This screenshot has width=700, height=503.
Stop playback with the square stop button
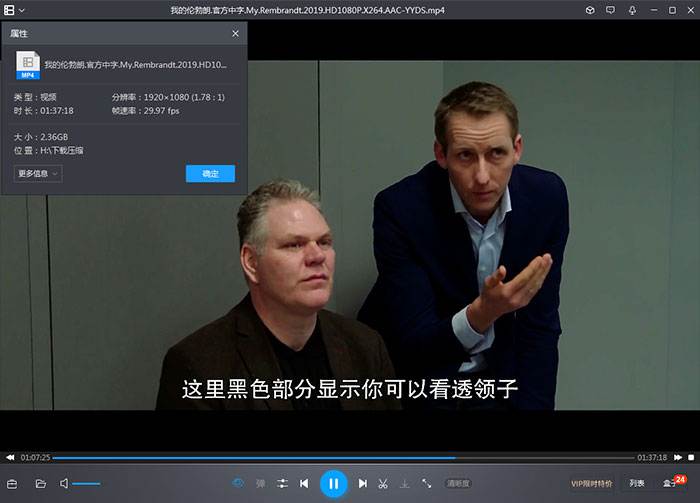click(x=691, y=457)
